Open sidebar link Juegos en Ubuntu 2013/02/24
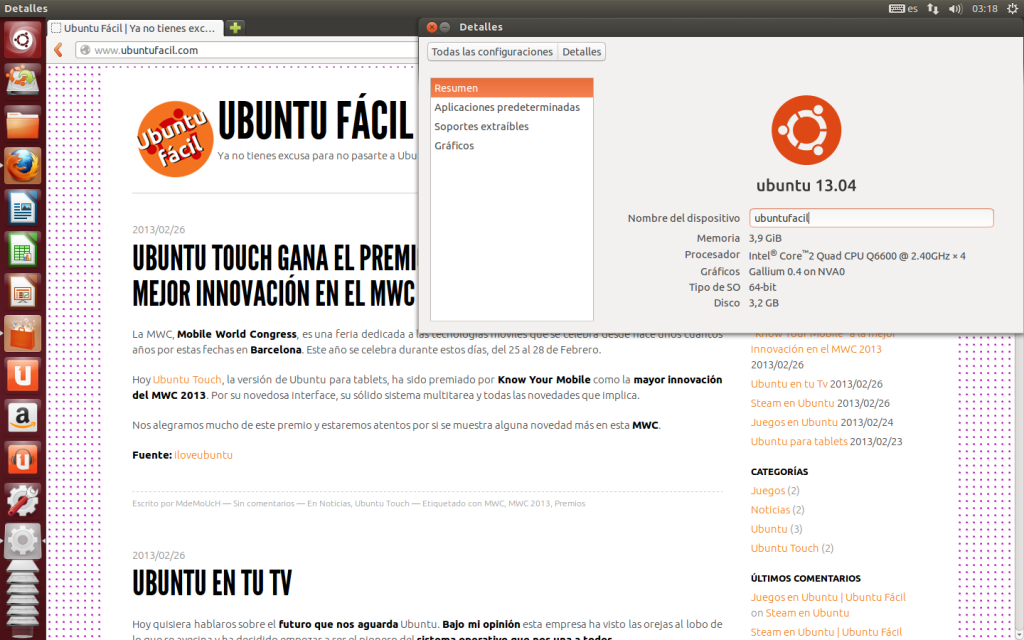This screenshot has height=640, width=1024. point(794,422)
